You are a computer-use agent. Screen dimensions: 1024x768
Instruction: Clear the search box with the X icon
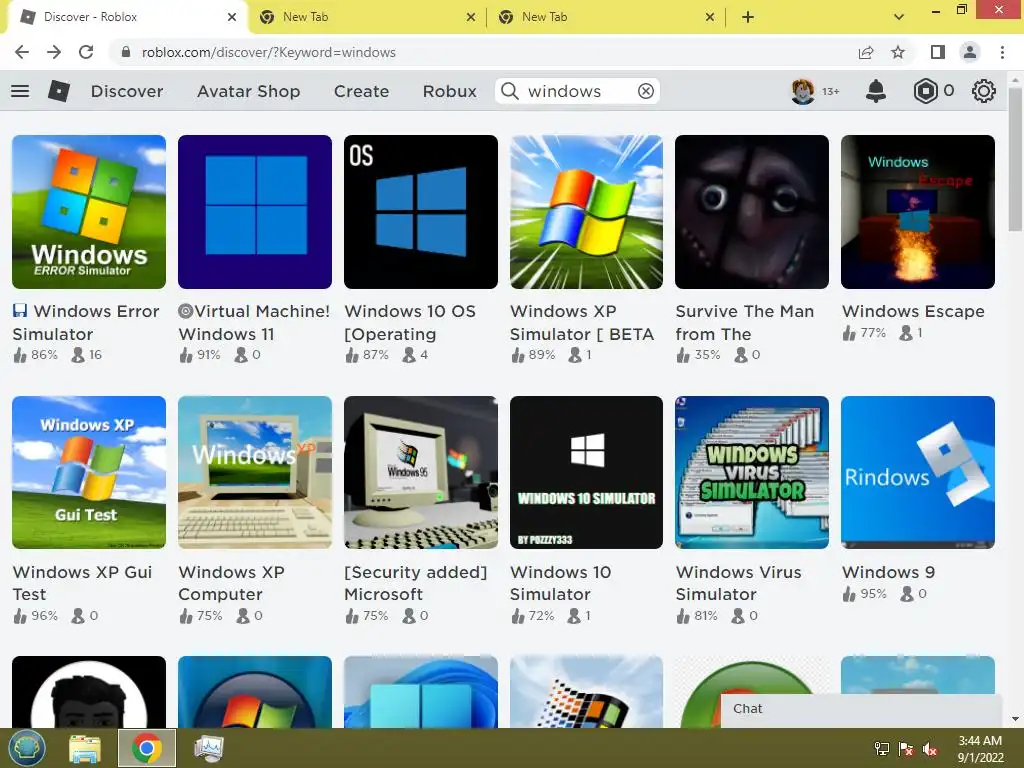click(645, 91)
